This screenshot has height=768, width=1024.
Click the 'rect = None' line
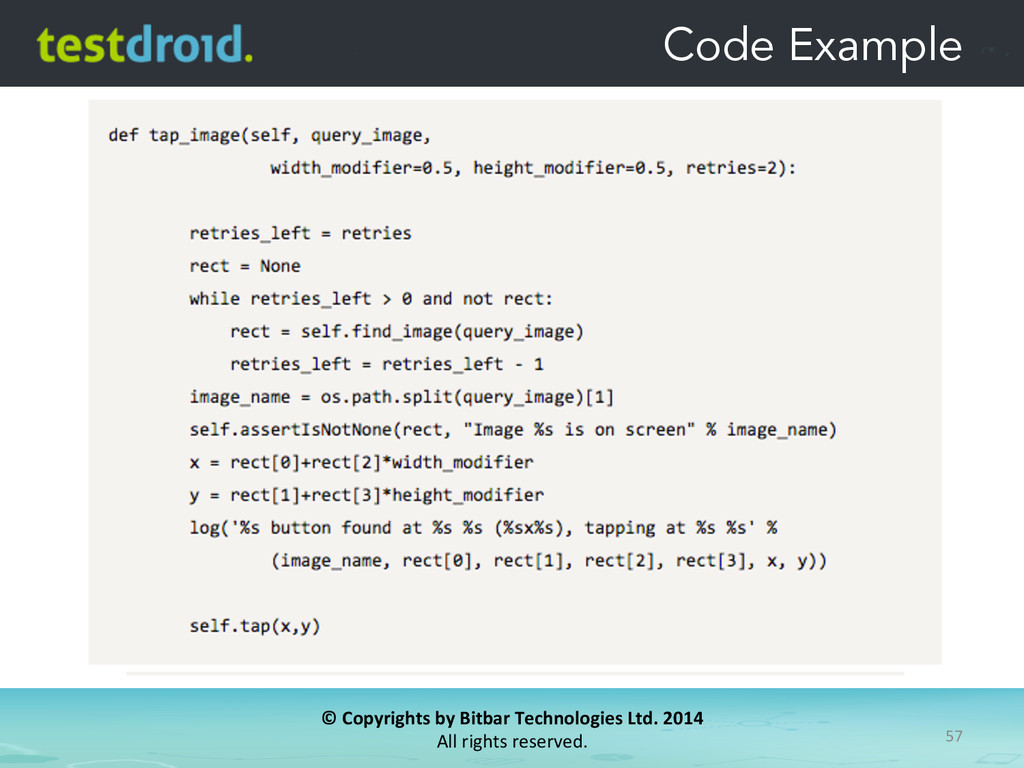(x=245, y=266)
